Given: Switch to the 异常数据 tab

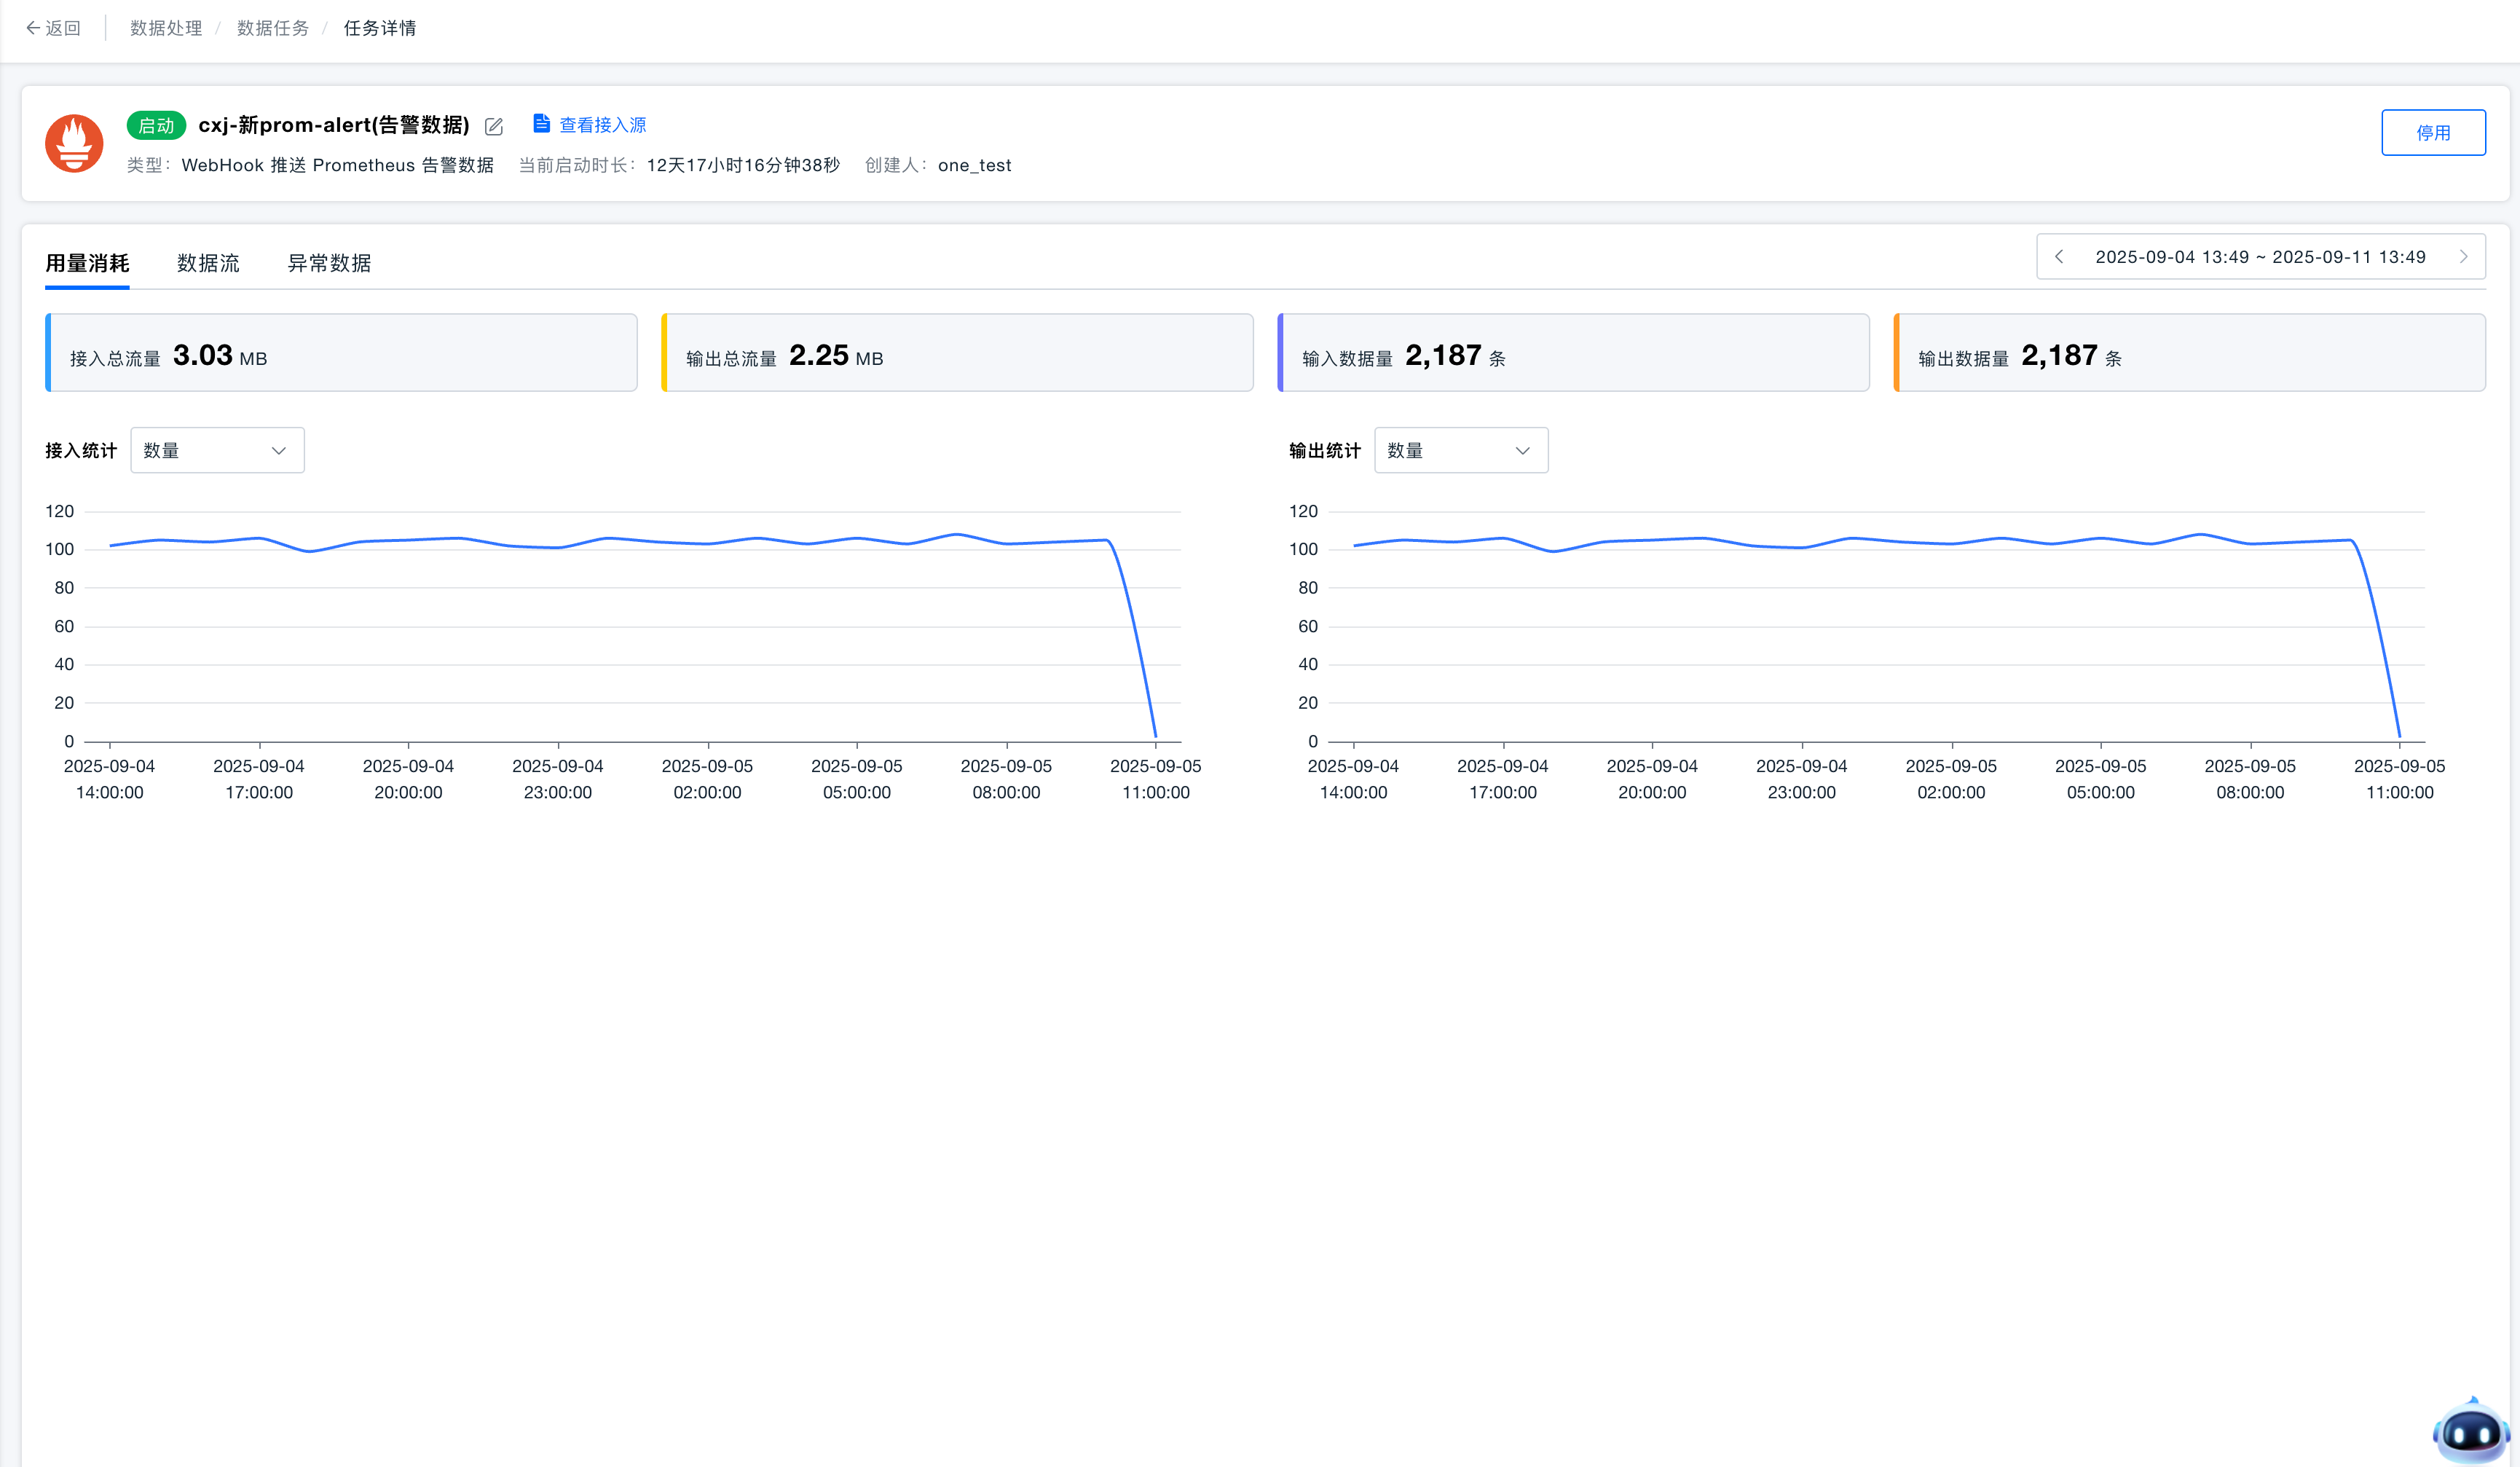Looking at the screenshot, I should 329,263.
